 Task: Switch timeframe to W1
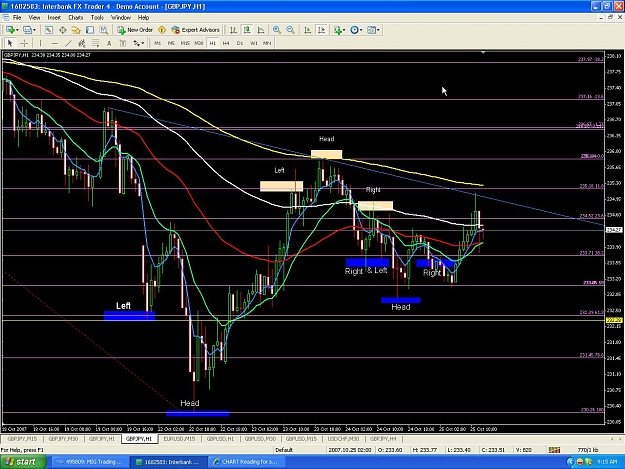(254, 43)
